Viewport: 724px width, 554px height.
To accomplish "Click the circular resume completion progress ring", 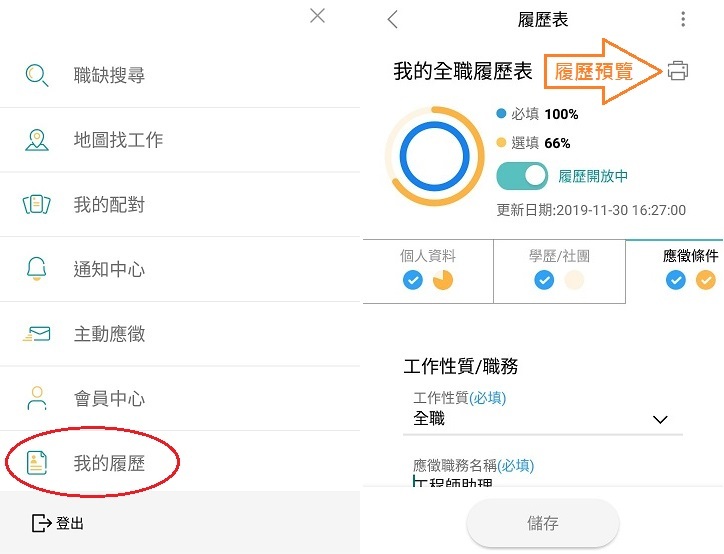I will (x=434, y=157).
